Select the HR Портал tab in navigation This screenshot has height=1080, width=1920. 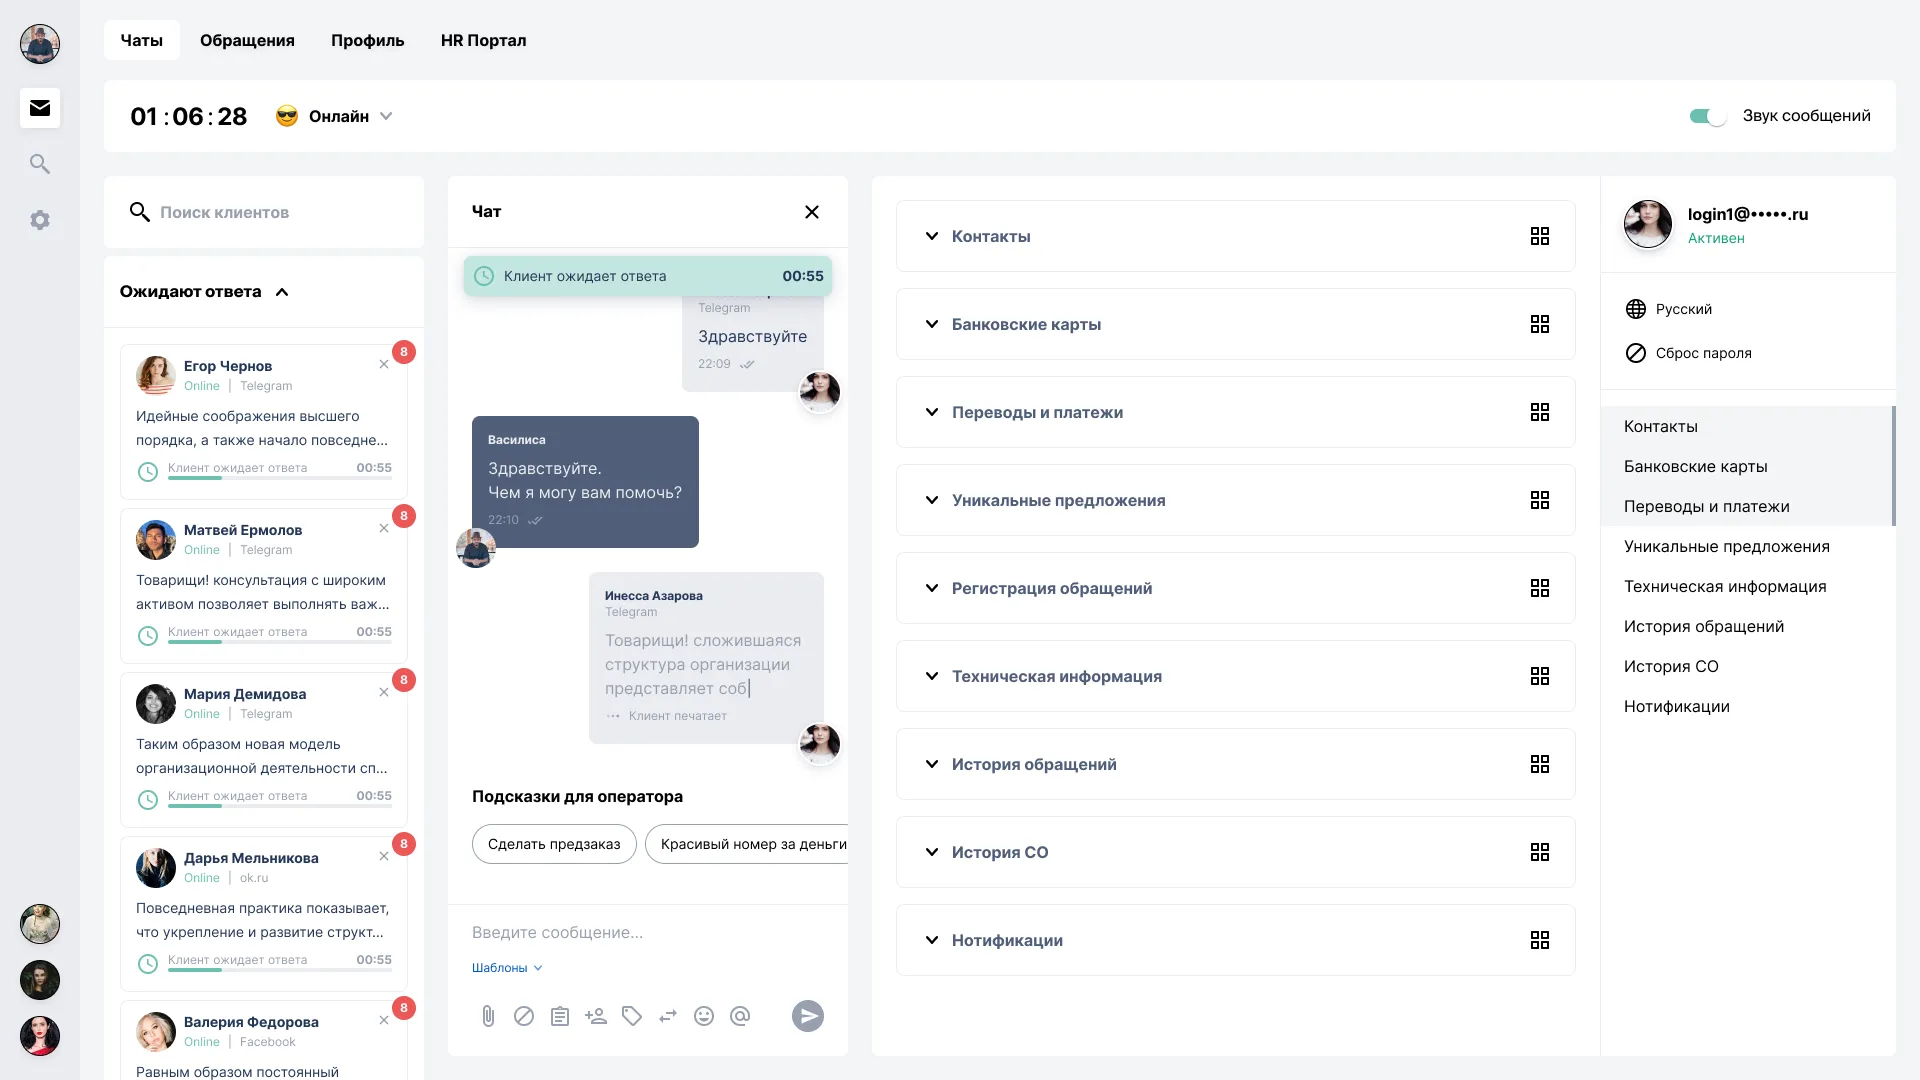[483, 40]
